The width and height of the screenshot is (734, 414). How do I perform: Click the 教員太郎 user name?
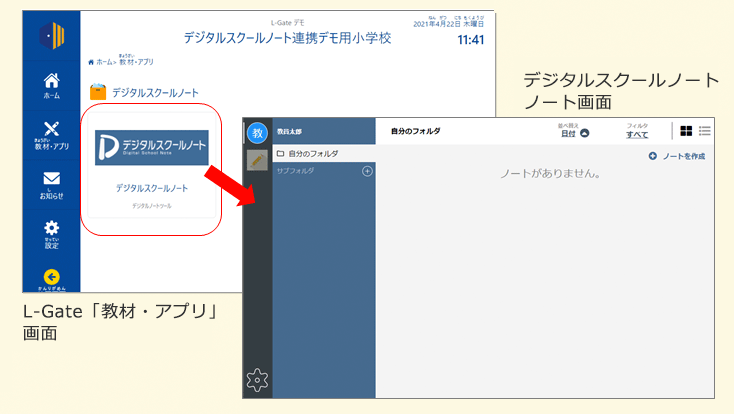tap(289, 132)
